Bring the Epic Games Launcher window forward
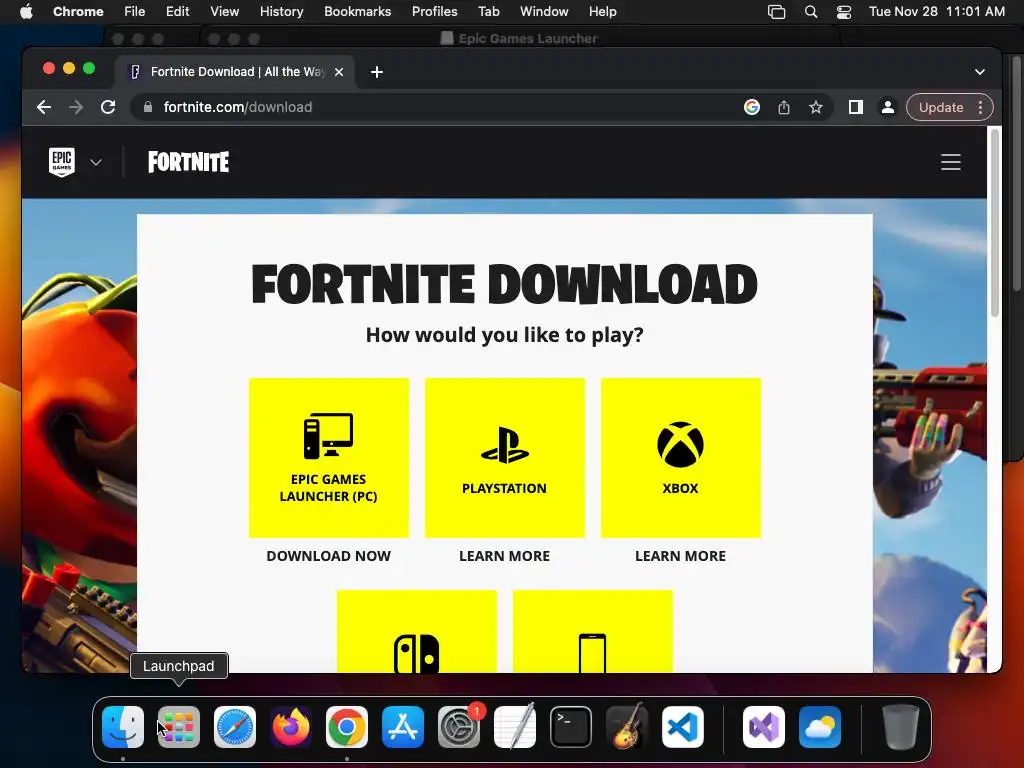The image size is (1024, 768). click(x=519, y=39)
